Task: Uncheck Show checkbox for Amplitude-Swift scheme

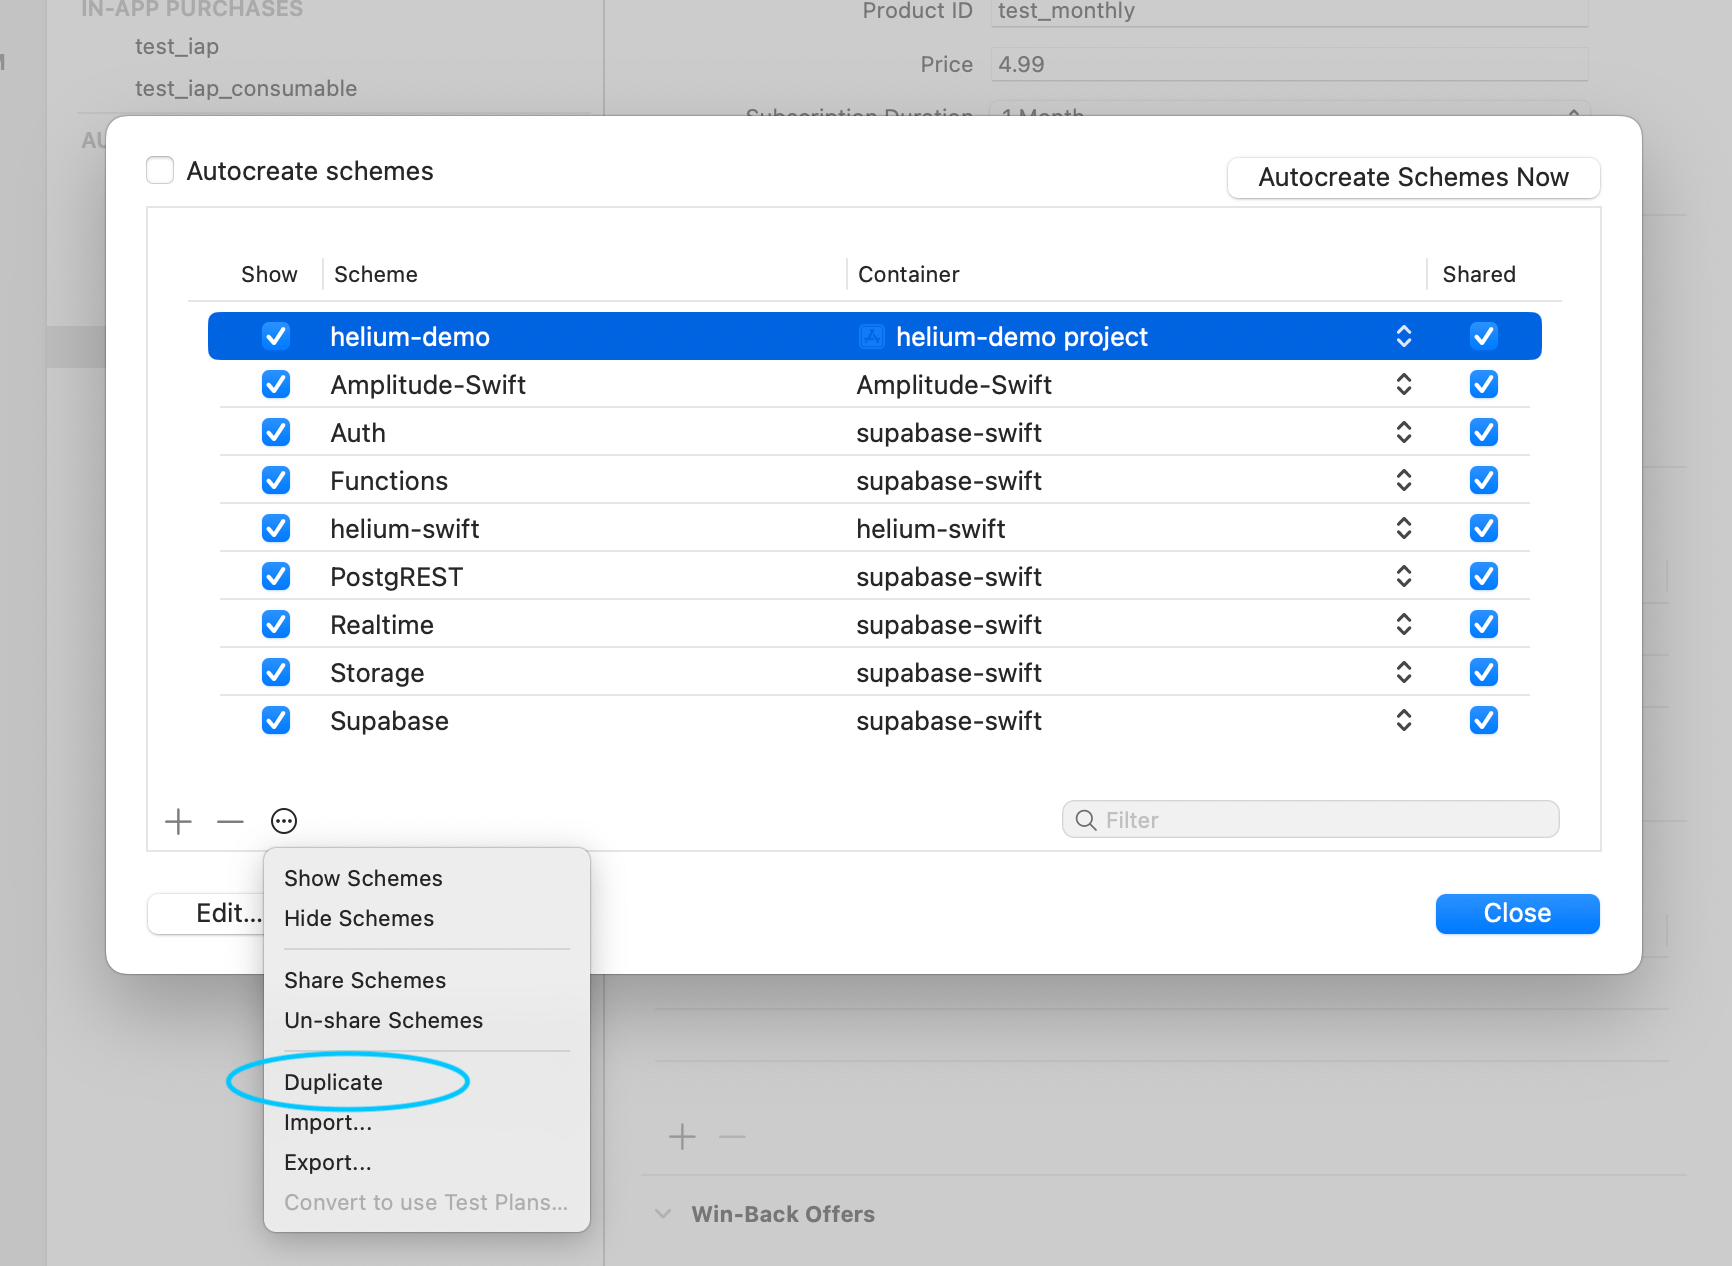Action: point(276,384)
